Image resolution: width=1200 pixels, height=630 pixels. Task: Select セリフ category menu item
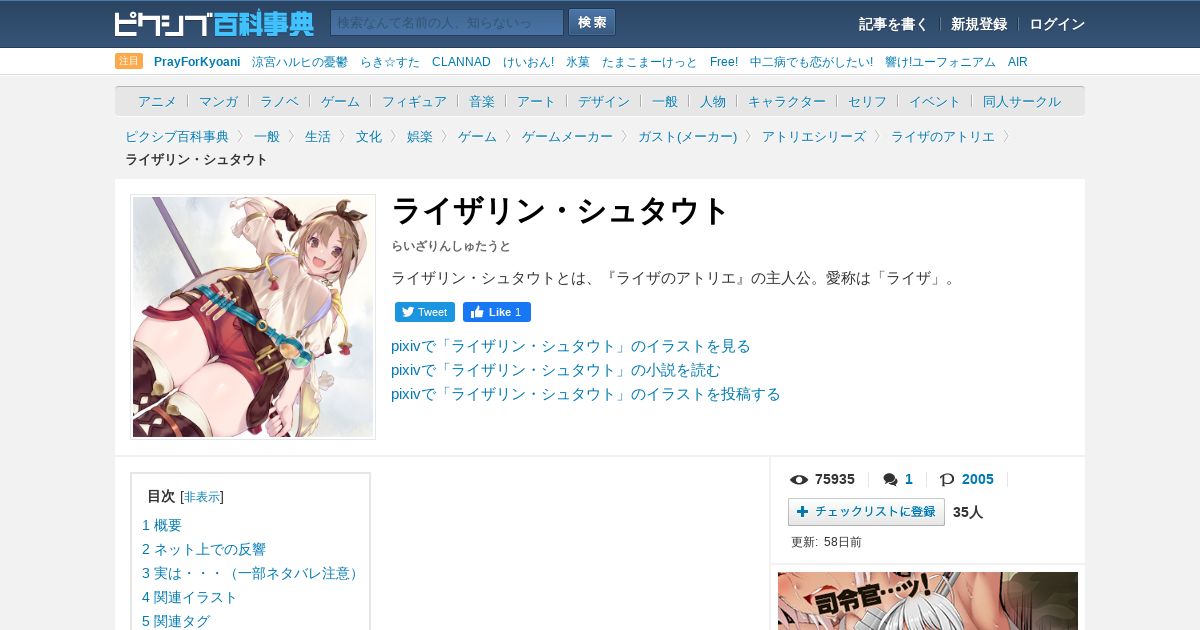tap(867, 101)
